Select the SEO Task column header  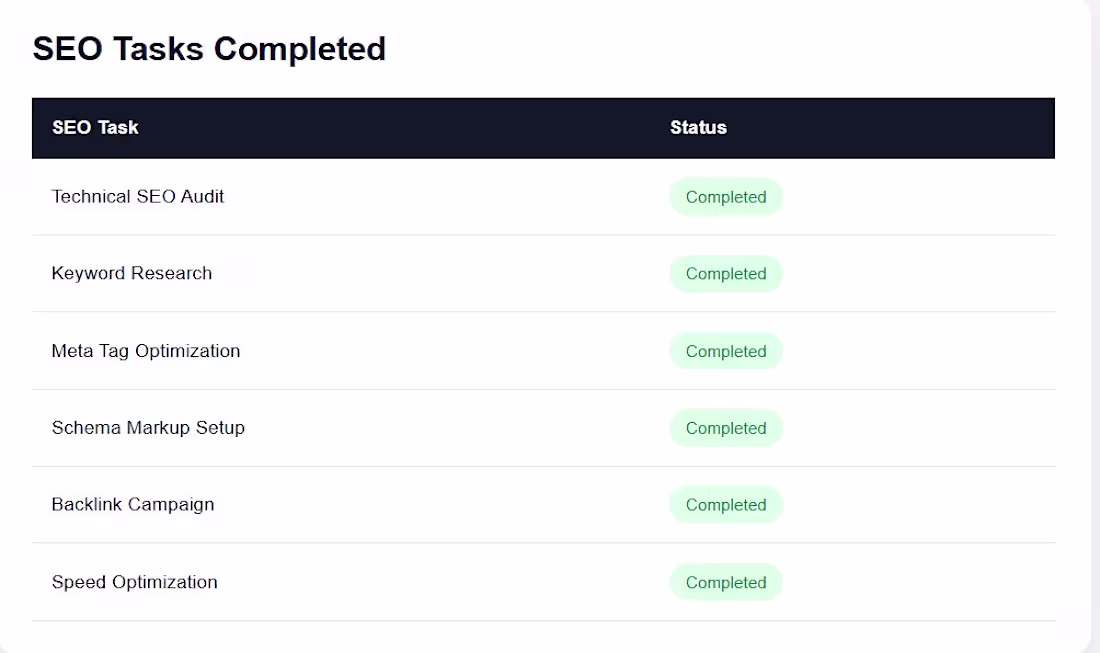pos(95,128)
